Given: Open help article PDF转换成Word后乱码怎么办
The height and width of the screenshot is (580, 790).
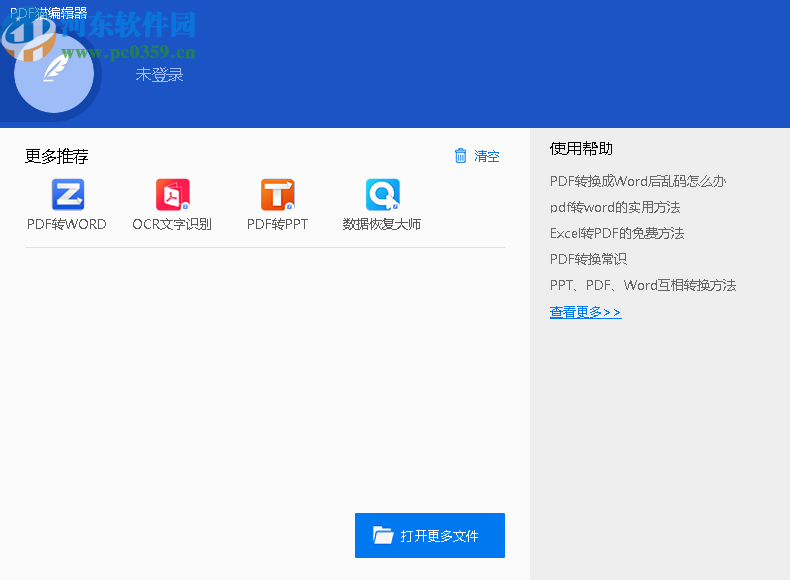Looking at the screenshot, I should coord(638,181).
